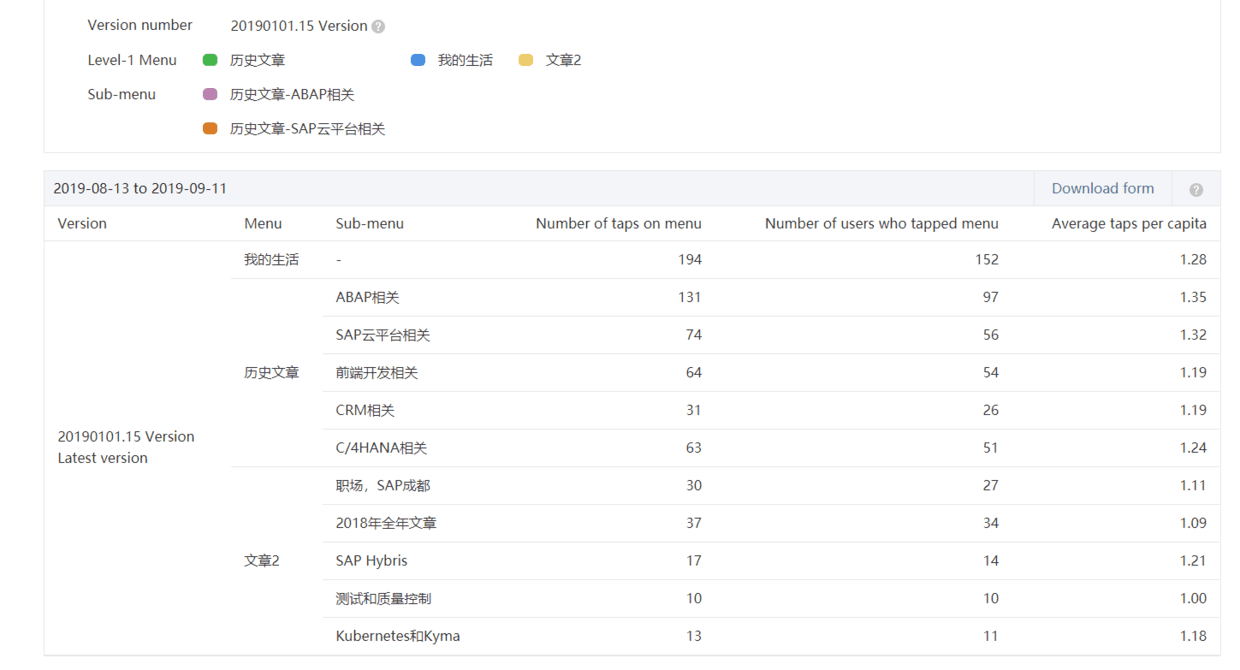Click the 20190101.15 Version text at top

(299, 26)
